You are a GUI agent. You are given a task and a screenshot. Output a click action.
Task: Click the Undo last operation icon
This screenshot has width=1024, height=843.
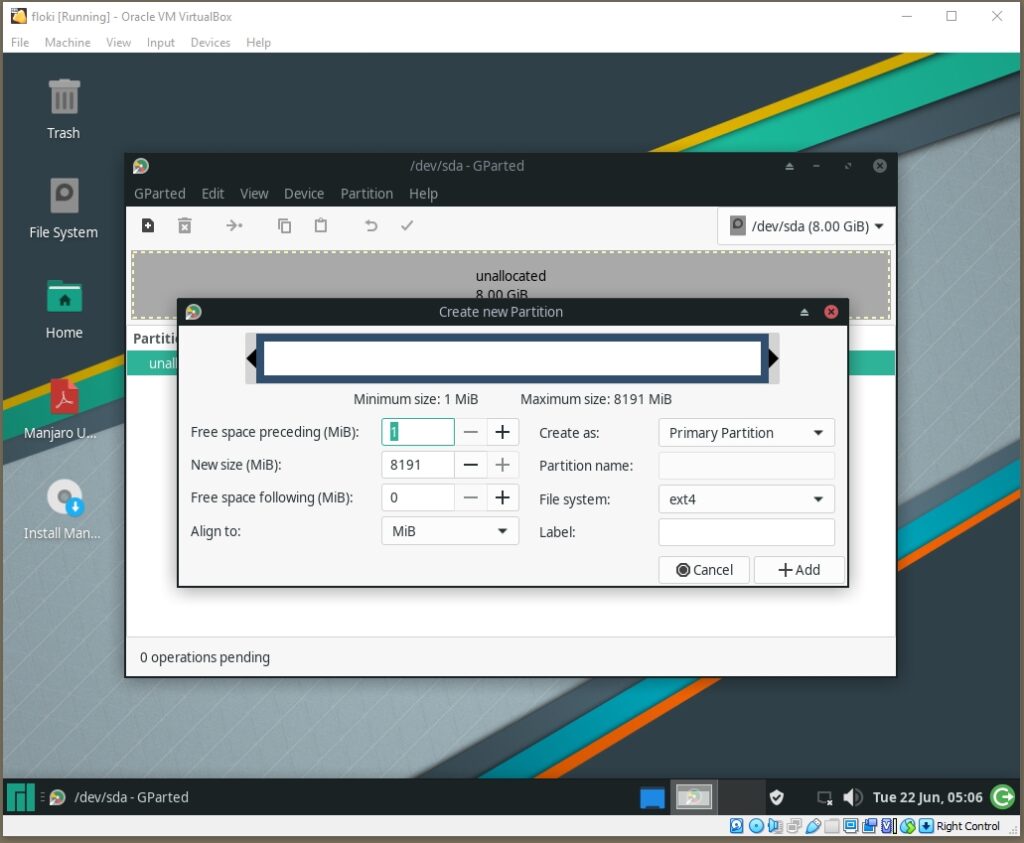pos(371,225)
